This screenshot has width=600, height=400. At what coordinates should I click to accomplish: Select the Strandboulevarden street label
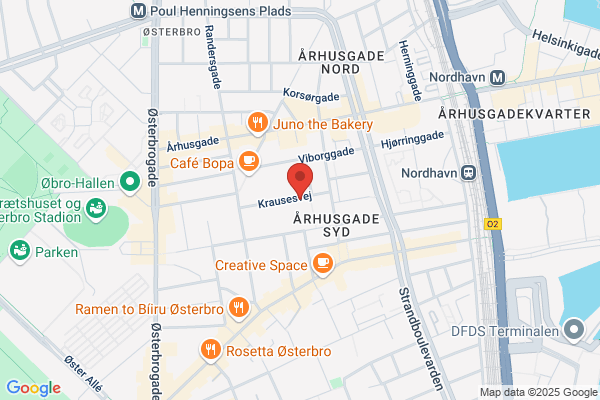tap(421, 339)
